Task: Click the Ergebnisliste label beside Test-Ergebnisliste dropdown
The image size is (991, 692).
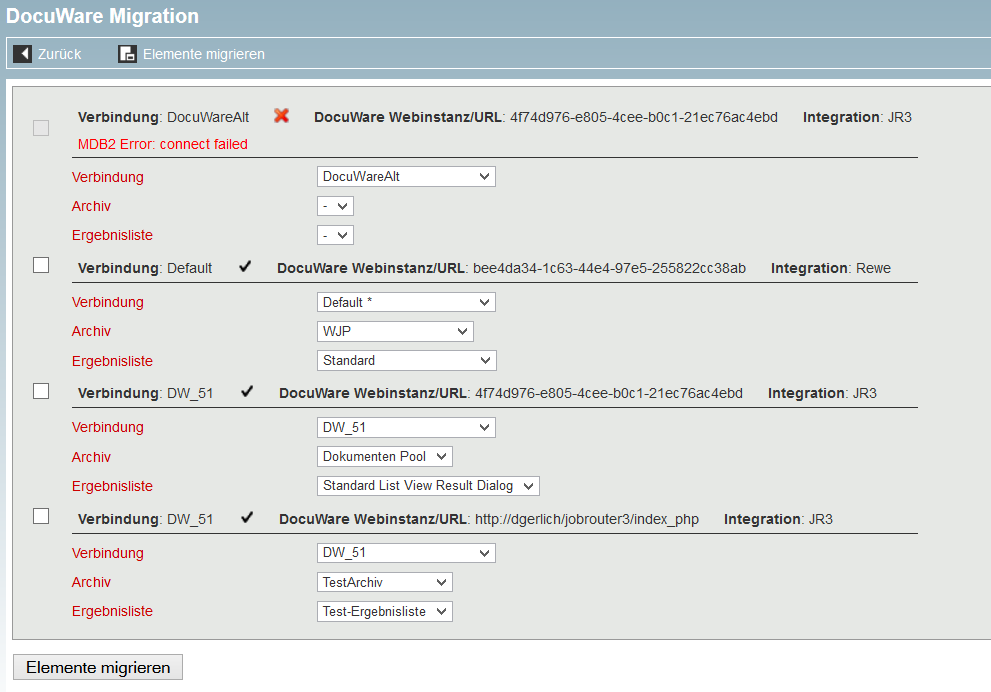Action: coord(112,611)
